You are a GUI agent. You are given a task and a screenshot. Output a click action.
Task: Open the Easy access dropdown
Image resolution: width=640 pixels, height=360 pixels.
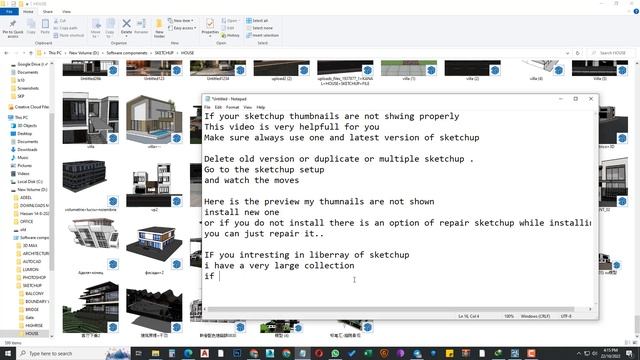click(182, 28)
